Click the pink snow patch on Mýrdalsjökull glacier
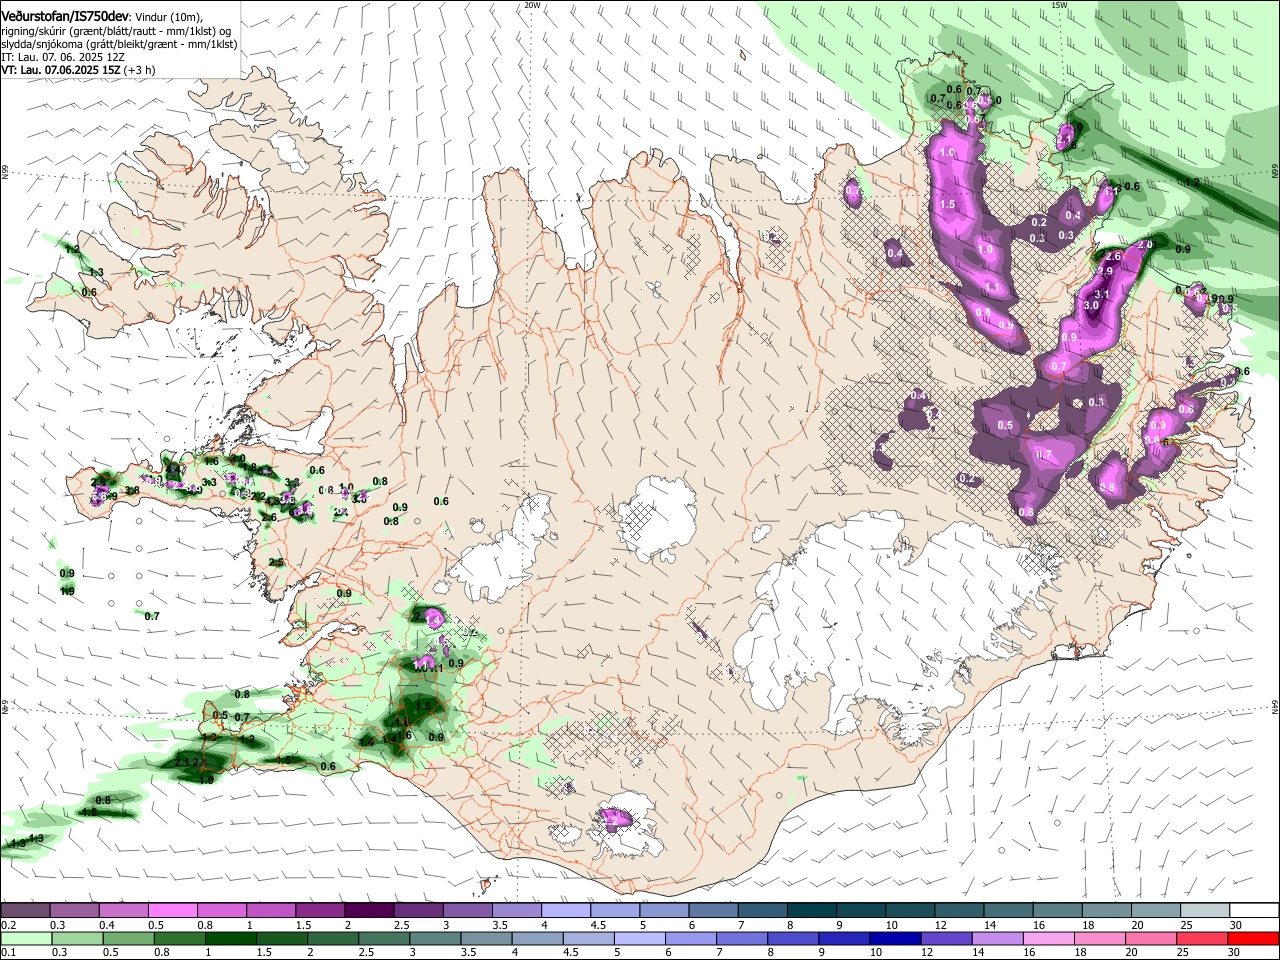 coord(617,819)
